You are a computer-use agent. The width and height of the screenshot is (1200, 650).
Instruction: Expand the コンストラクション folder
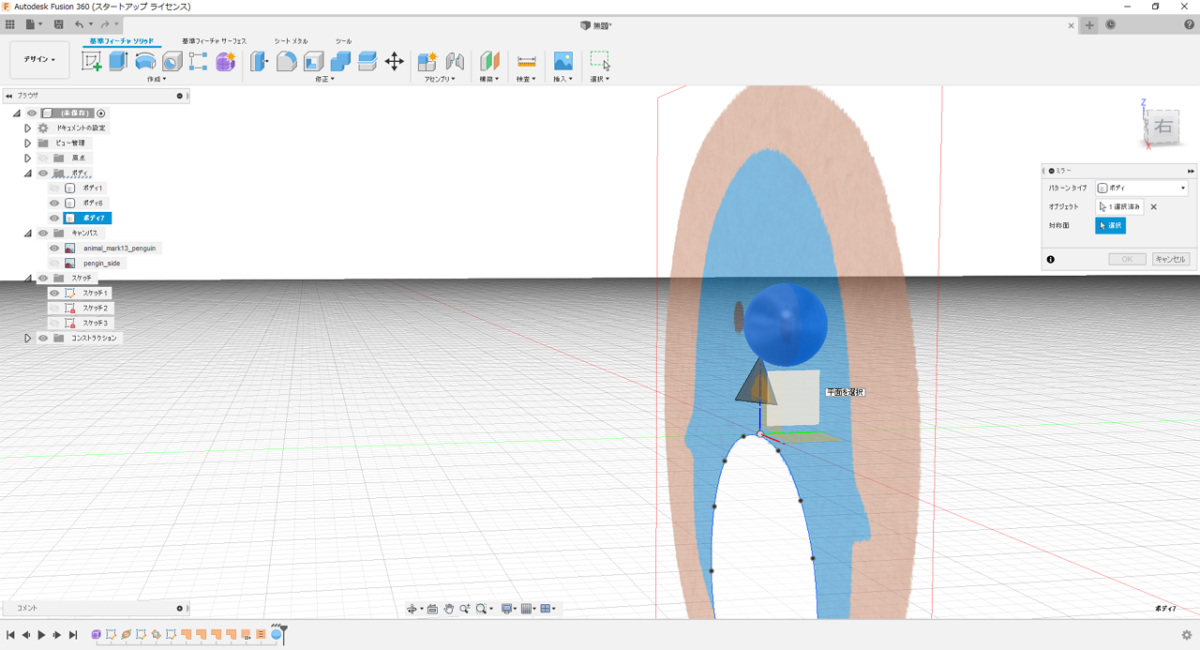click(x=28, y=338)
